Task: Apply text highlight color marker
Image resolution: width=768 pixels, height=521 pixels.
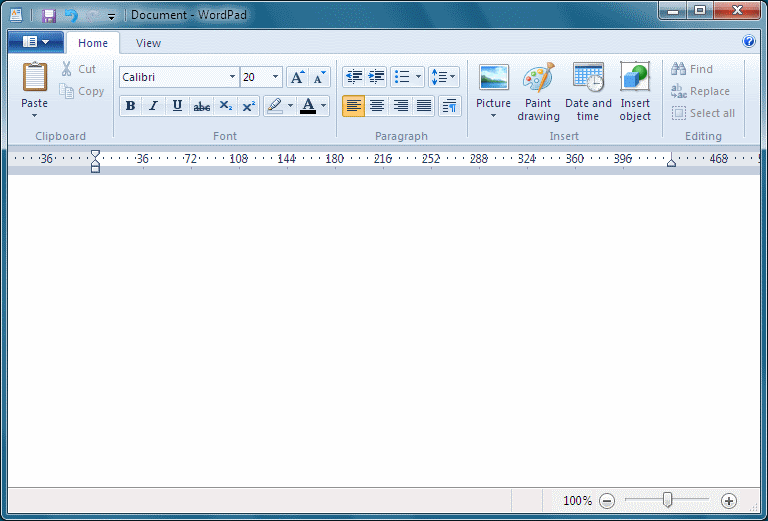Action: tap(275, 106)
